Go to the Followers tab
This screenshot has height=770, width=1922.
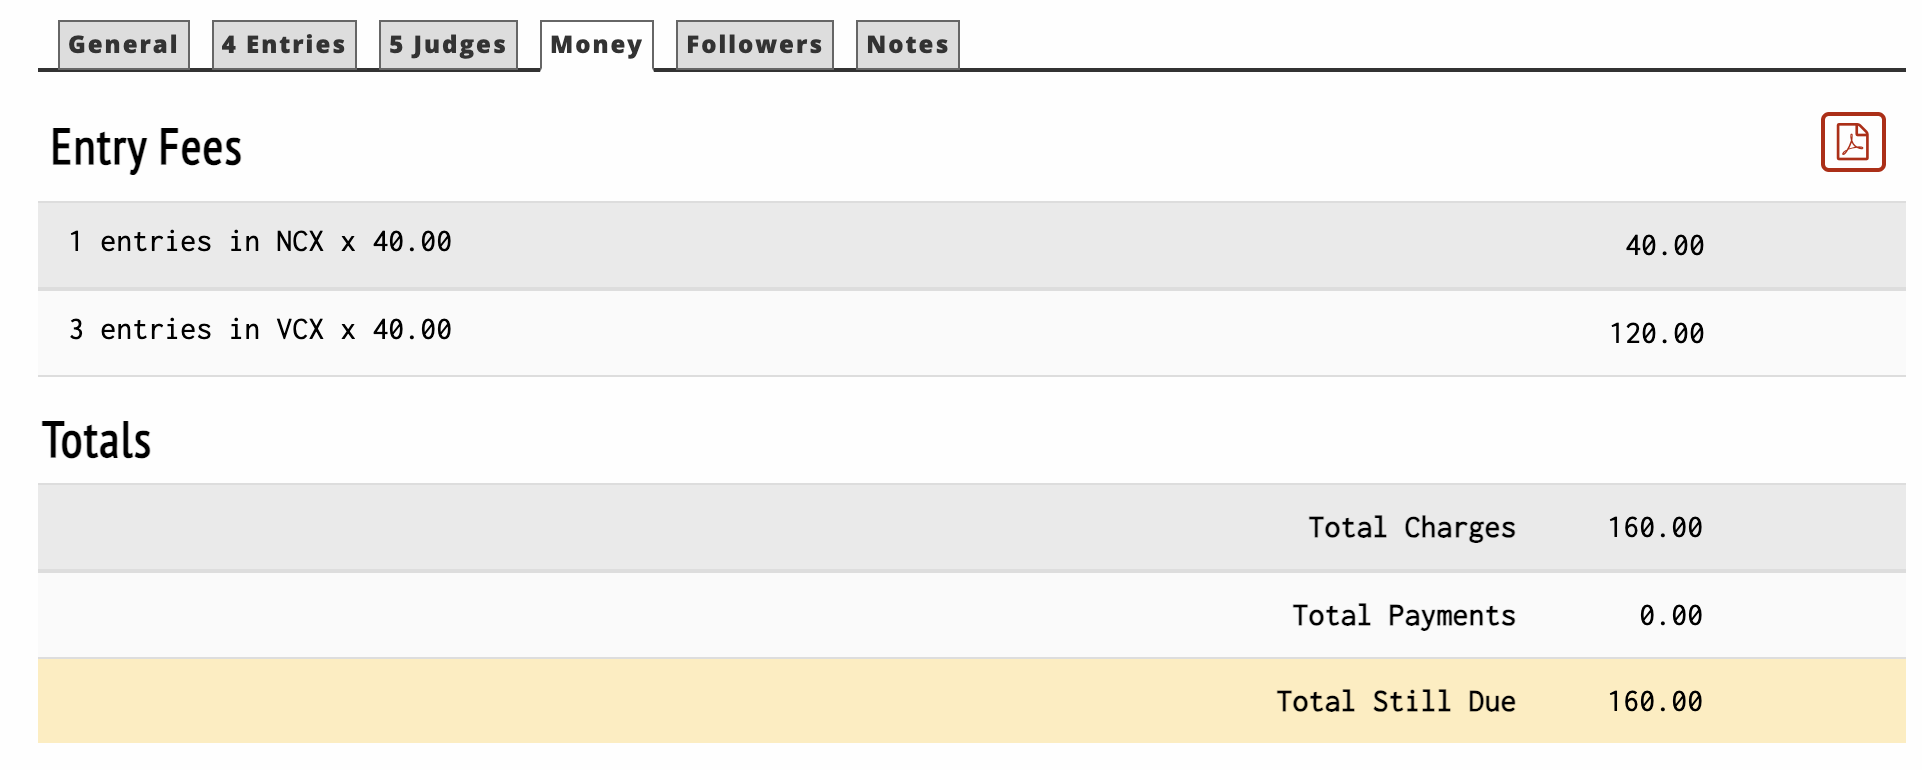[x=754, y=45]
